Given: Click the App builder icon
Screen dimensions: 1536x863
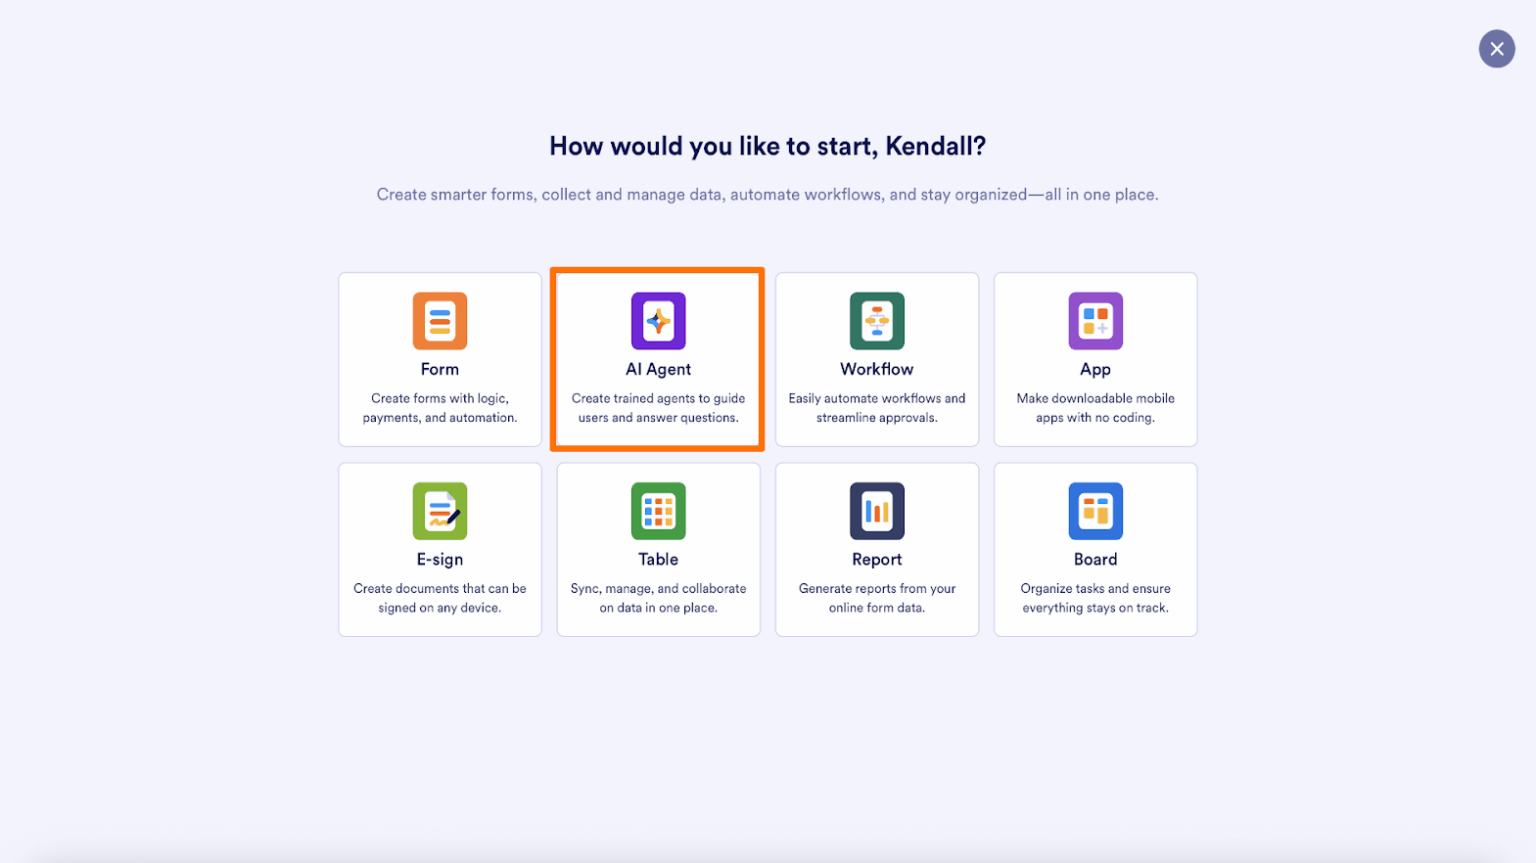Looking at the screenshot, I should click(x=1095, y=321).
